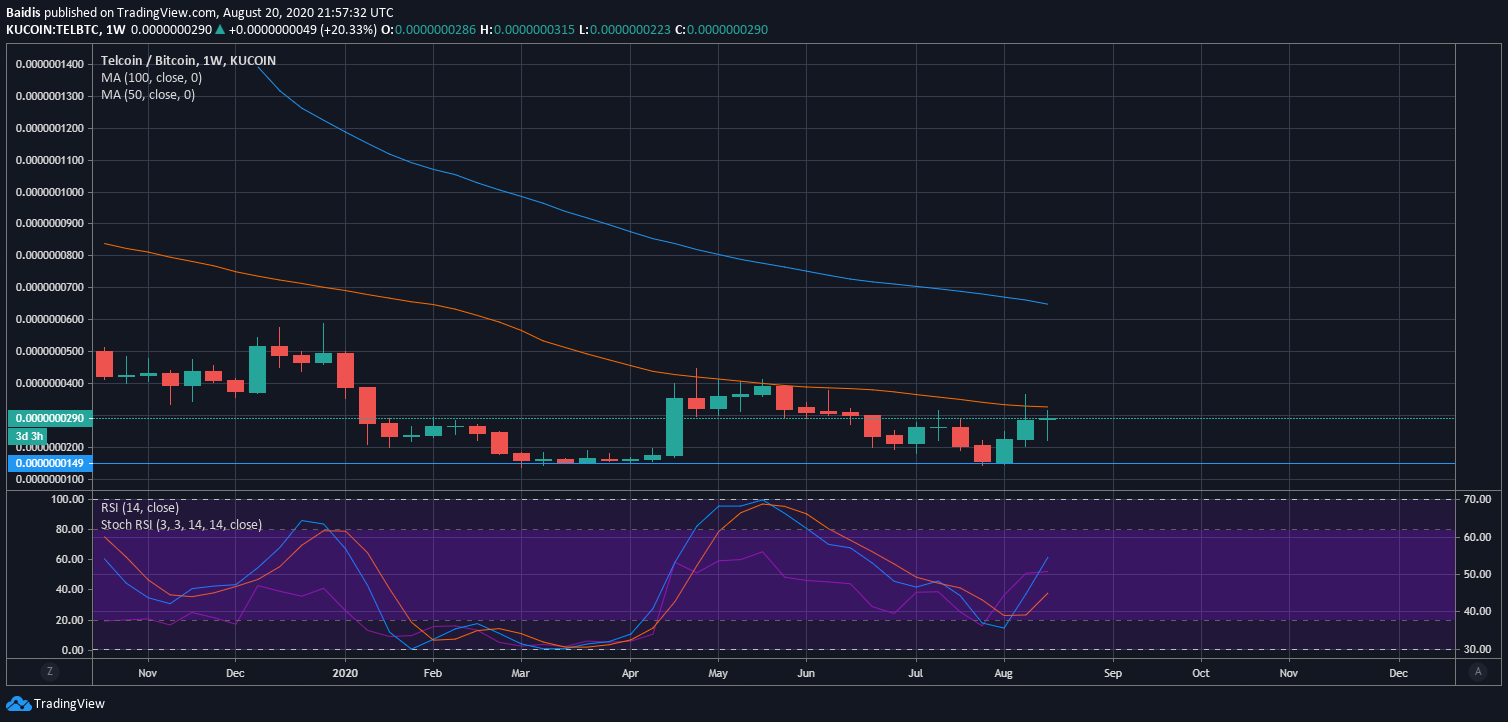Select the Telcoin / Bitcoin, 1W, KUCOIN legend
Screen dimensions: 1508x722
188,61
